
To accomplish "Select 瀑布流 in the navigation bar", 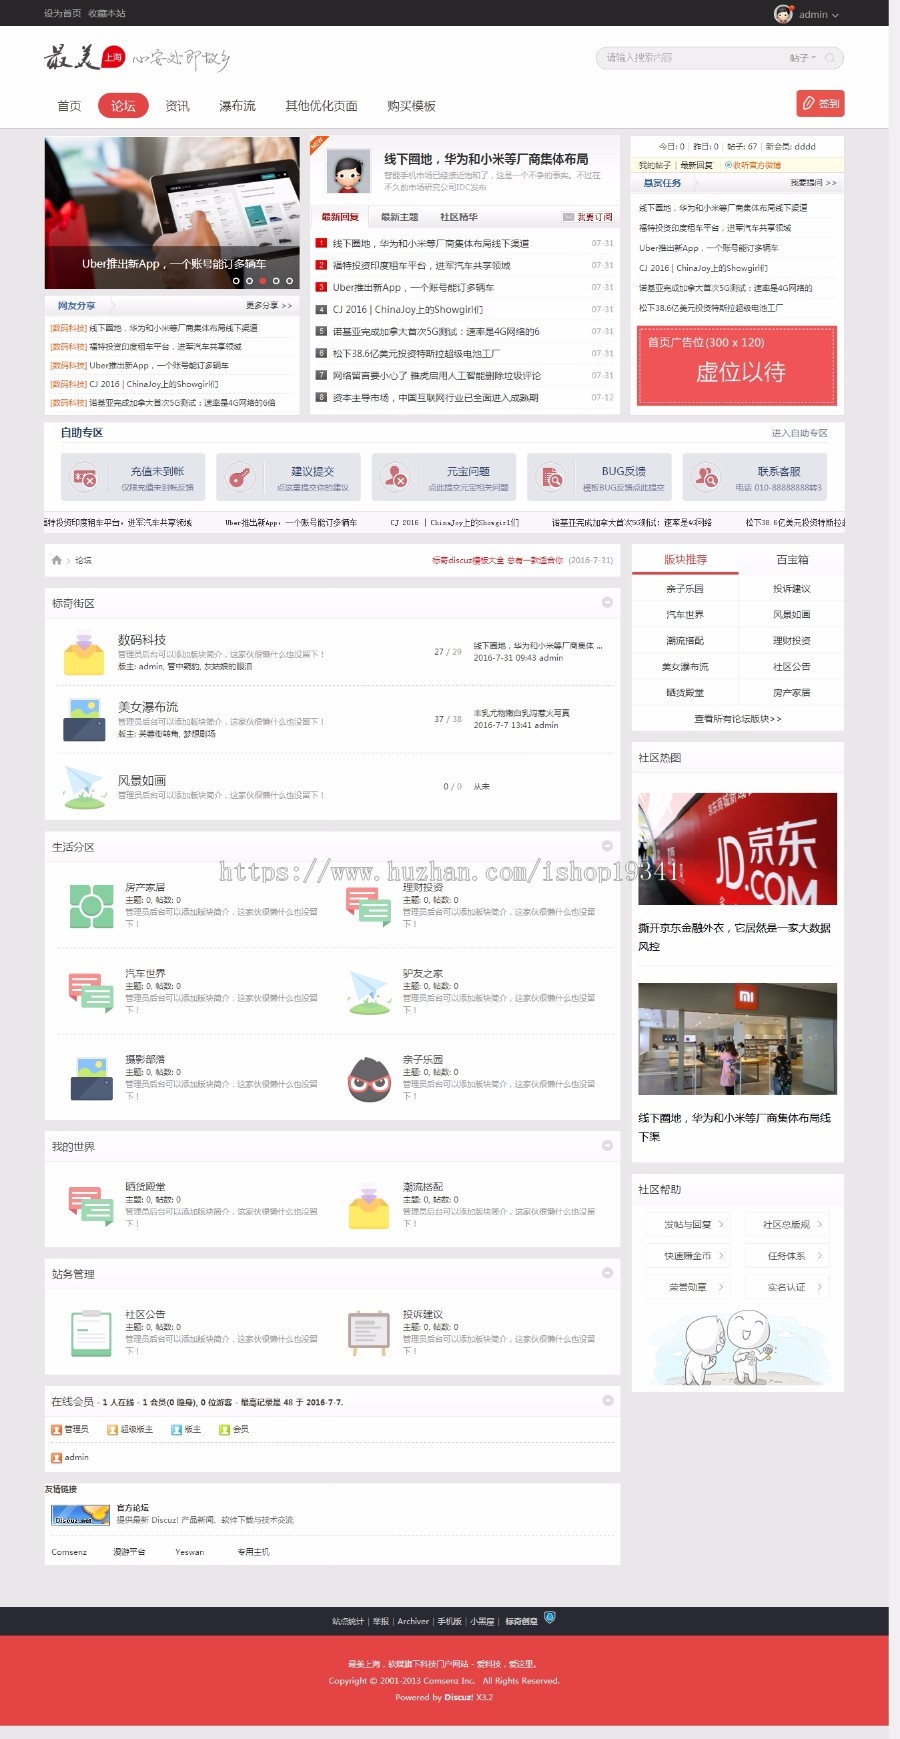I will click(x=237, y=106).
